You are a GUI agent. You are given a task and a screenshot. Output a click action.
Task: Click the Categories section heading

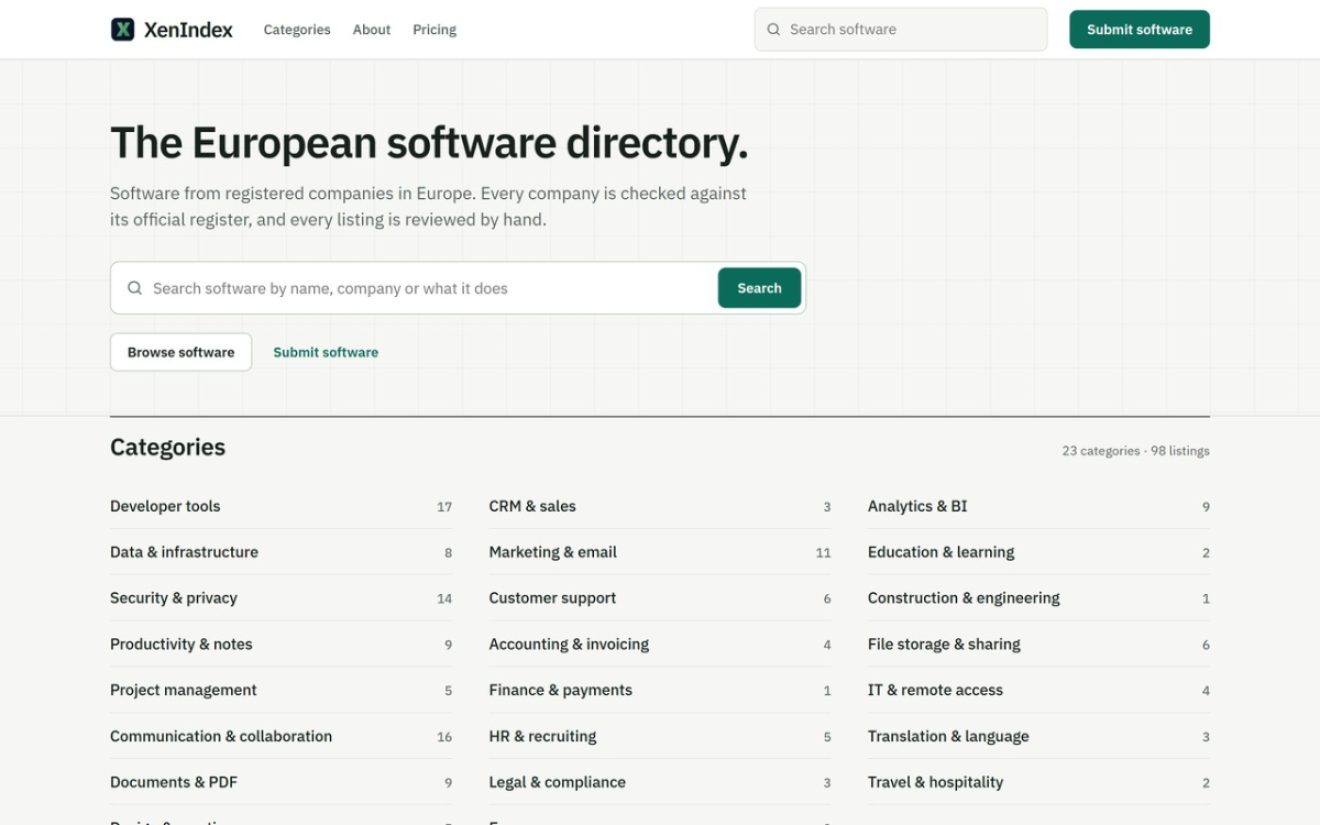click(168, 447)
